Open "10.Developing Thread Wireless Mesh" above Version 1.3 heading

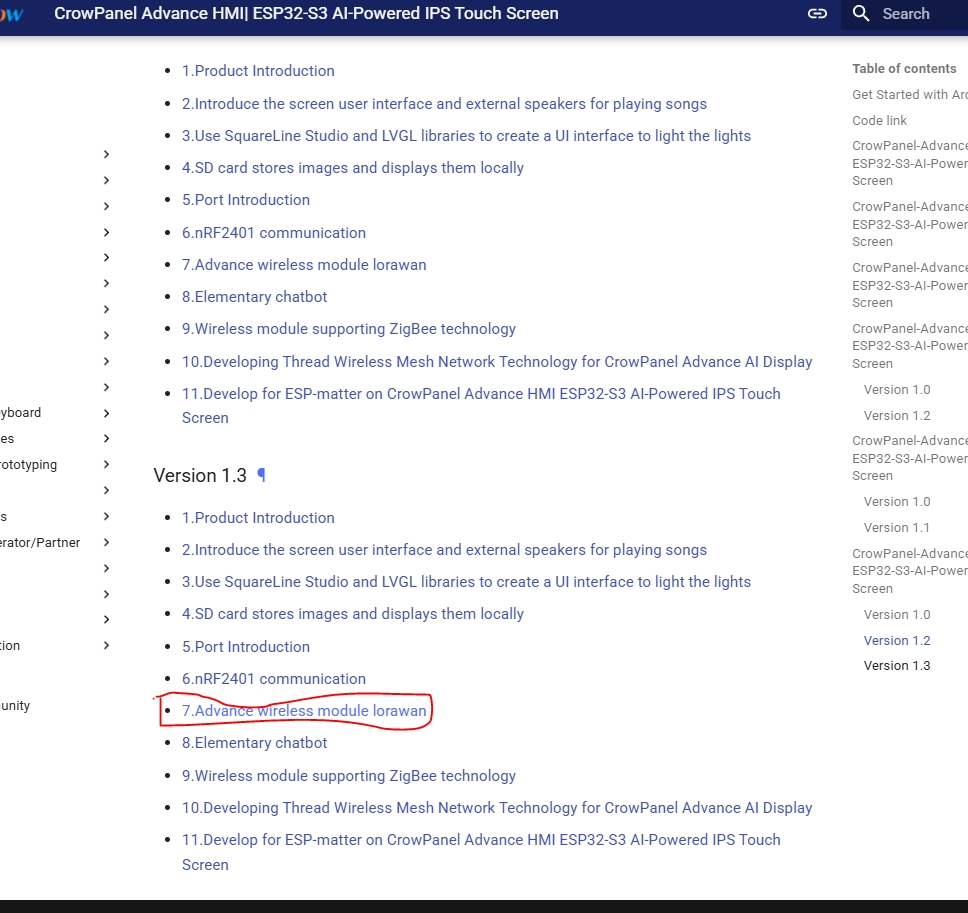pyautogui.click(x=497, y=362)
